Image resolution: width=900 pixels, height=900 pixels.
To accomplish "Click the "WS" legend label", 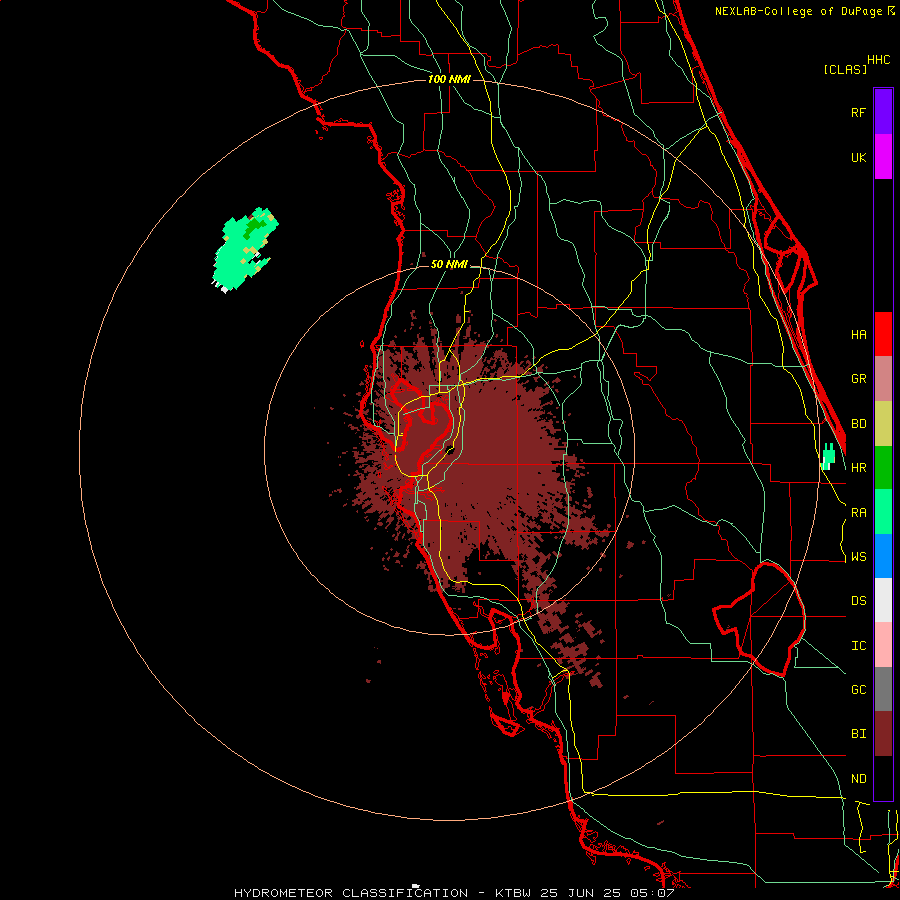I will point(858,557).
